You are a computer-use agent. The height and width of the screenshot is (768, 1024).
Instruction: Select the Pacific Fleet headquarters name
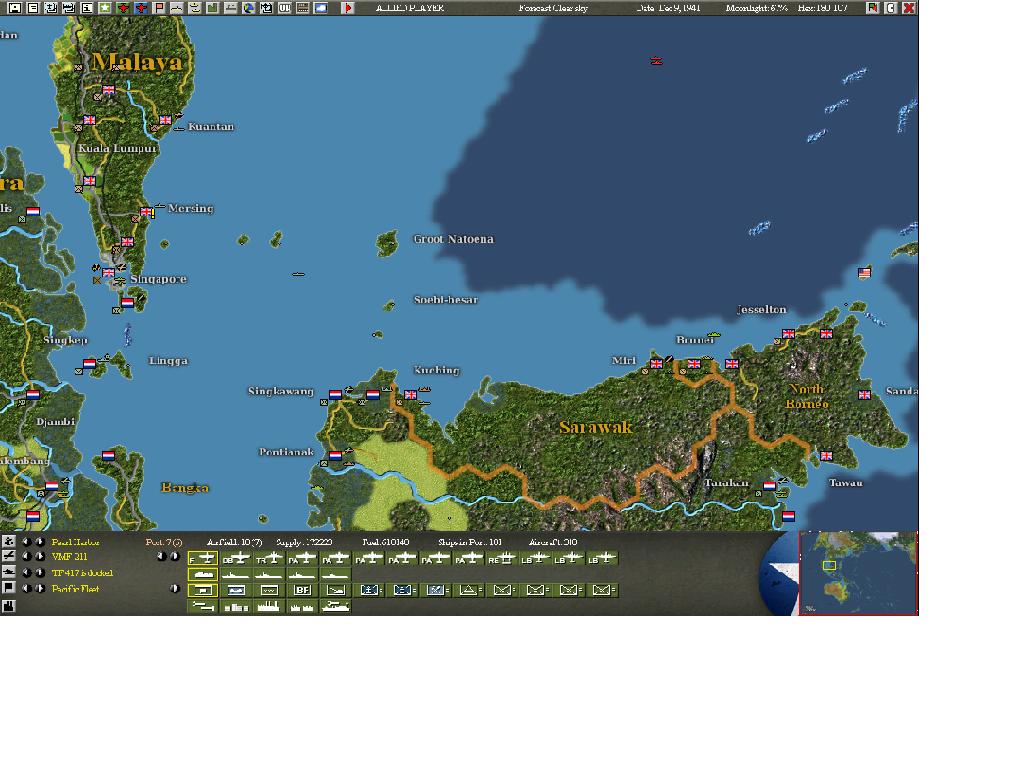pos(76,588)
